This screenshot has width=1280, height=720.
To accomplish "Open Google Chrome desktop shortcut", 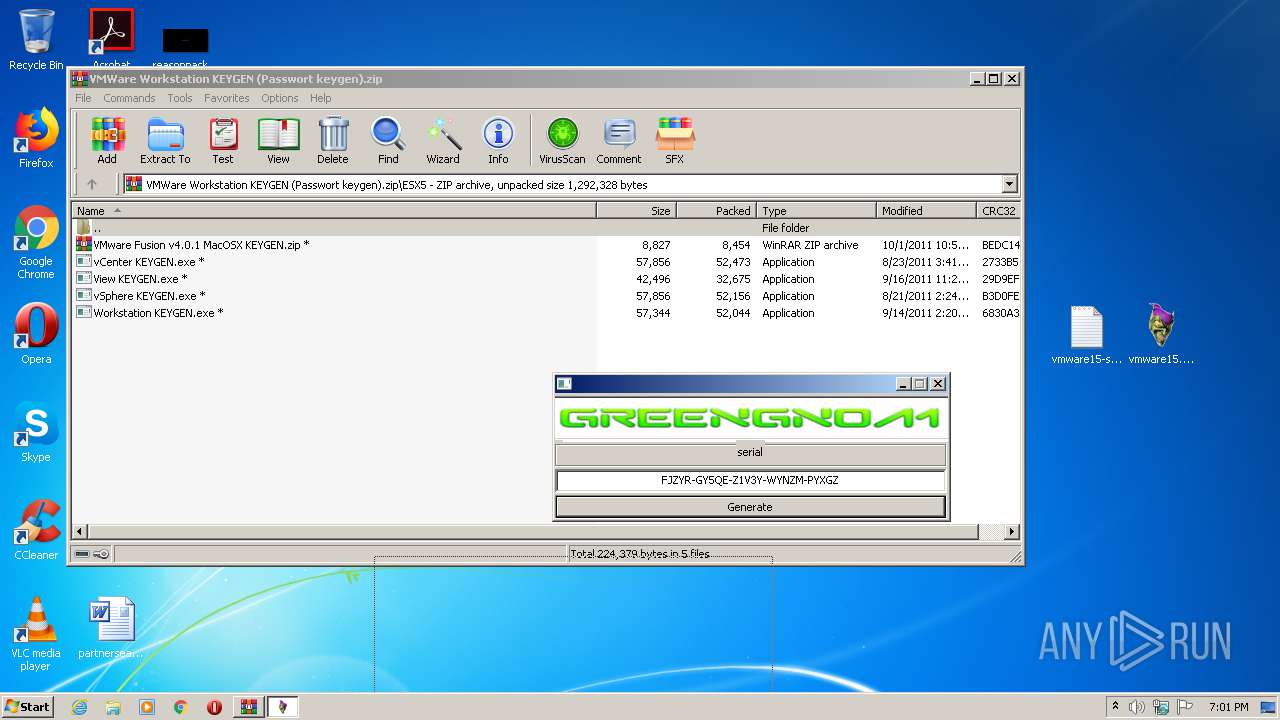I will [x=36, y=243].
